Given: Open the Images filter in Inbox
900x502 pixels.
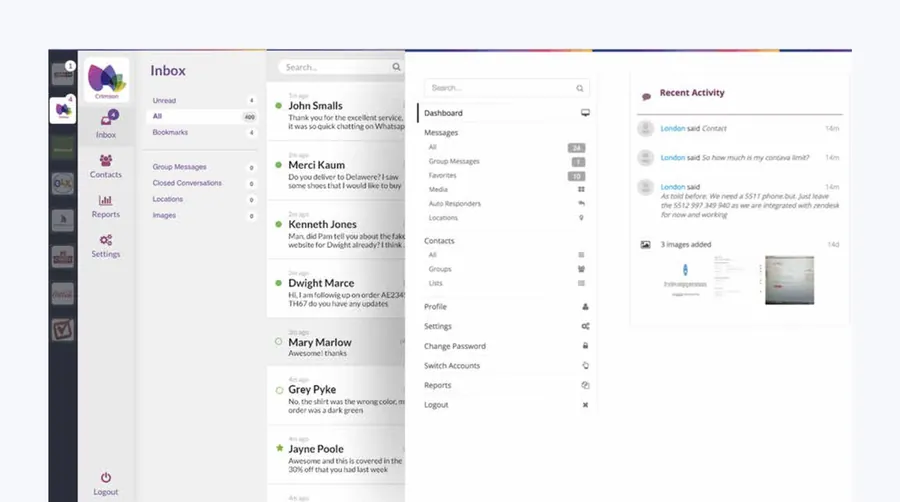Looking at the screenshot, I should [201, 216].
